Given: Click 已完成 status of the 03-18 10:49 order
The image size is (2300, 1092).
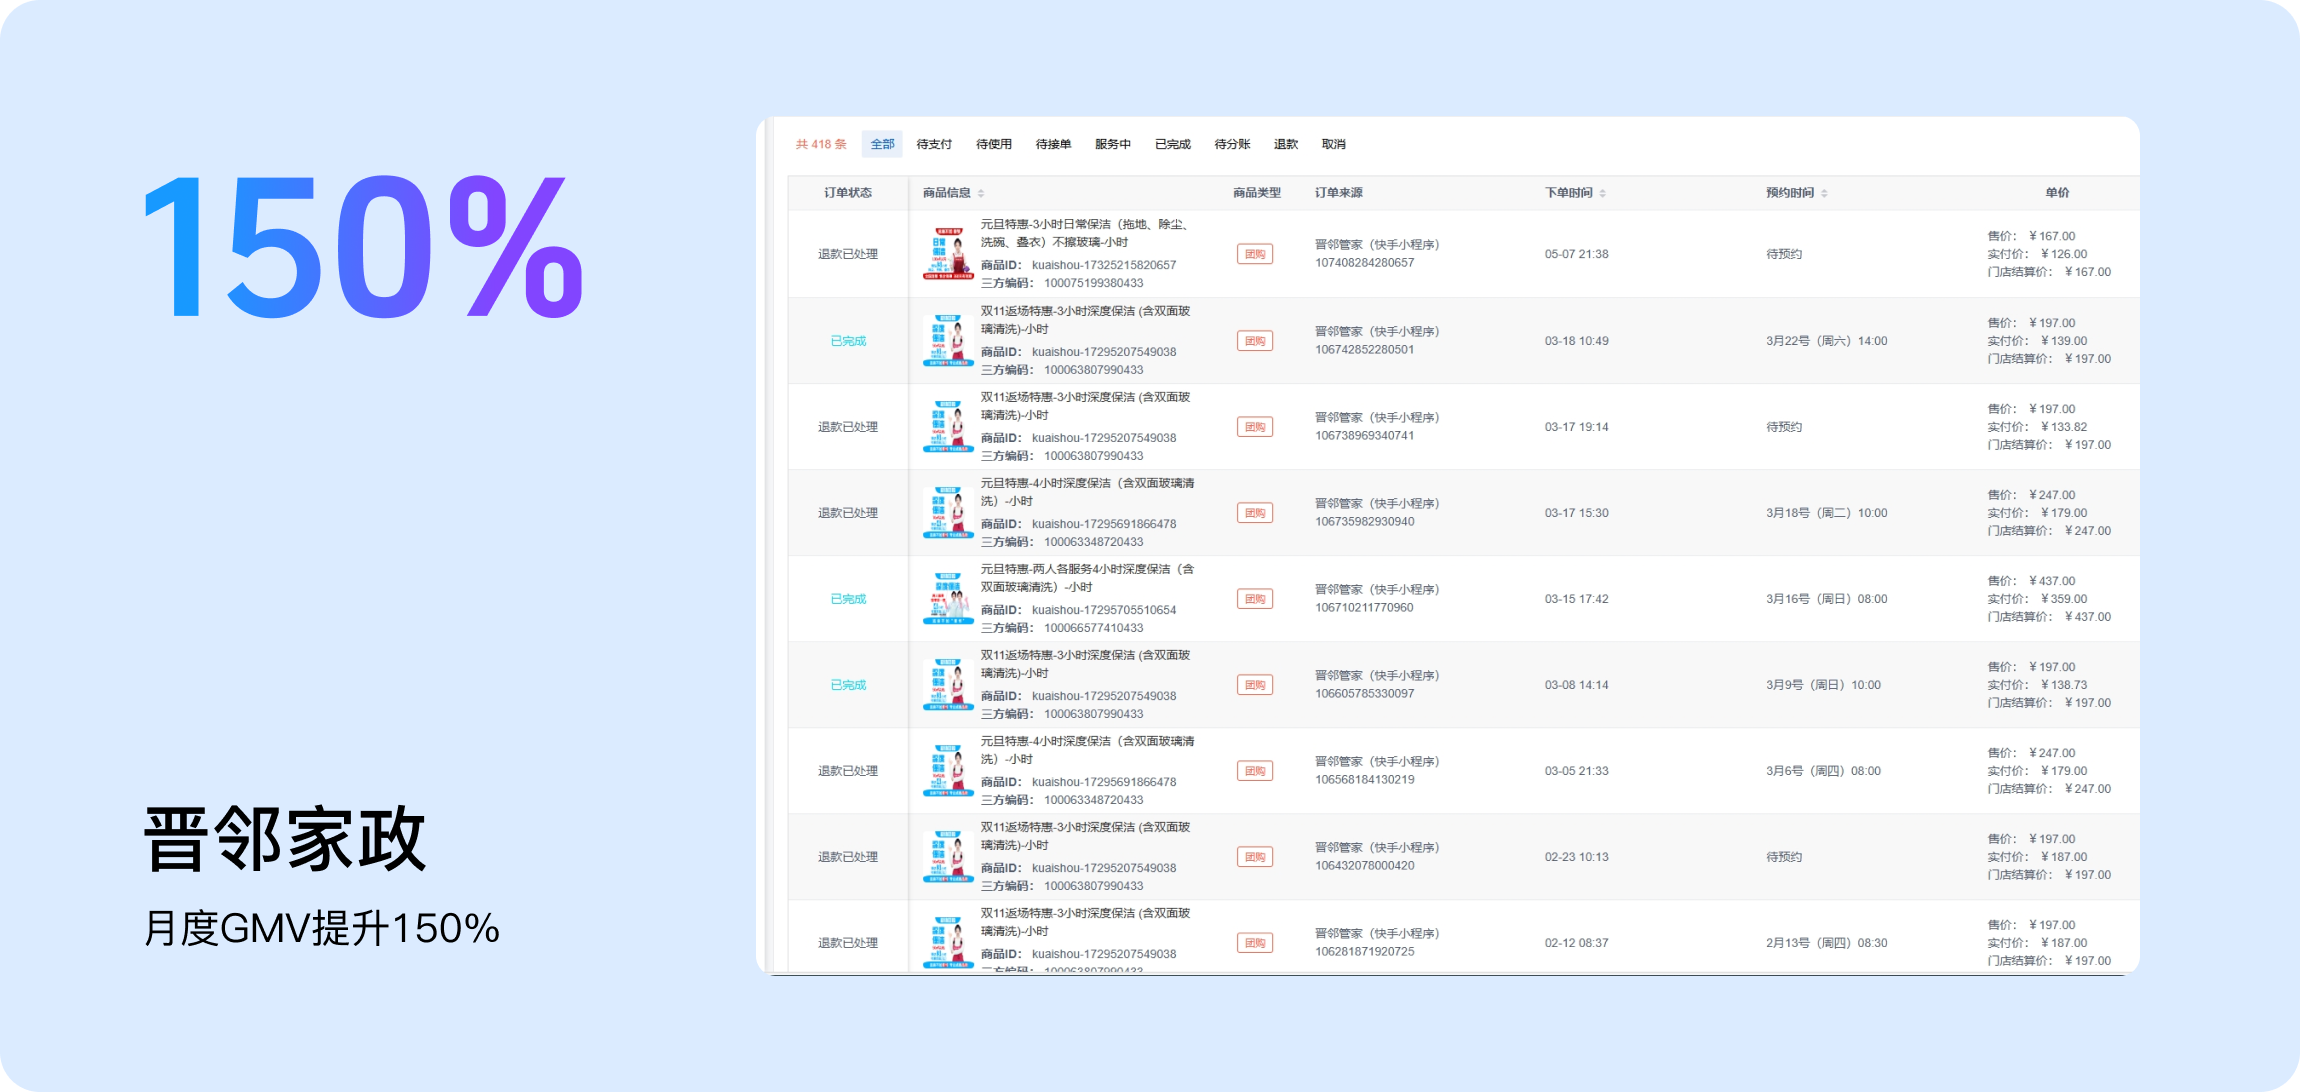Looking at the screenshot, I should click(x=848, y=341).
